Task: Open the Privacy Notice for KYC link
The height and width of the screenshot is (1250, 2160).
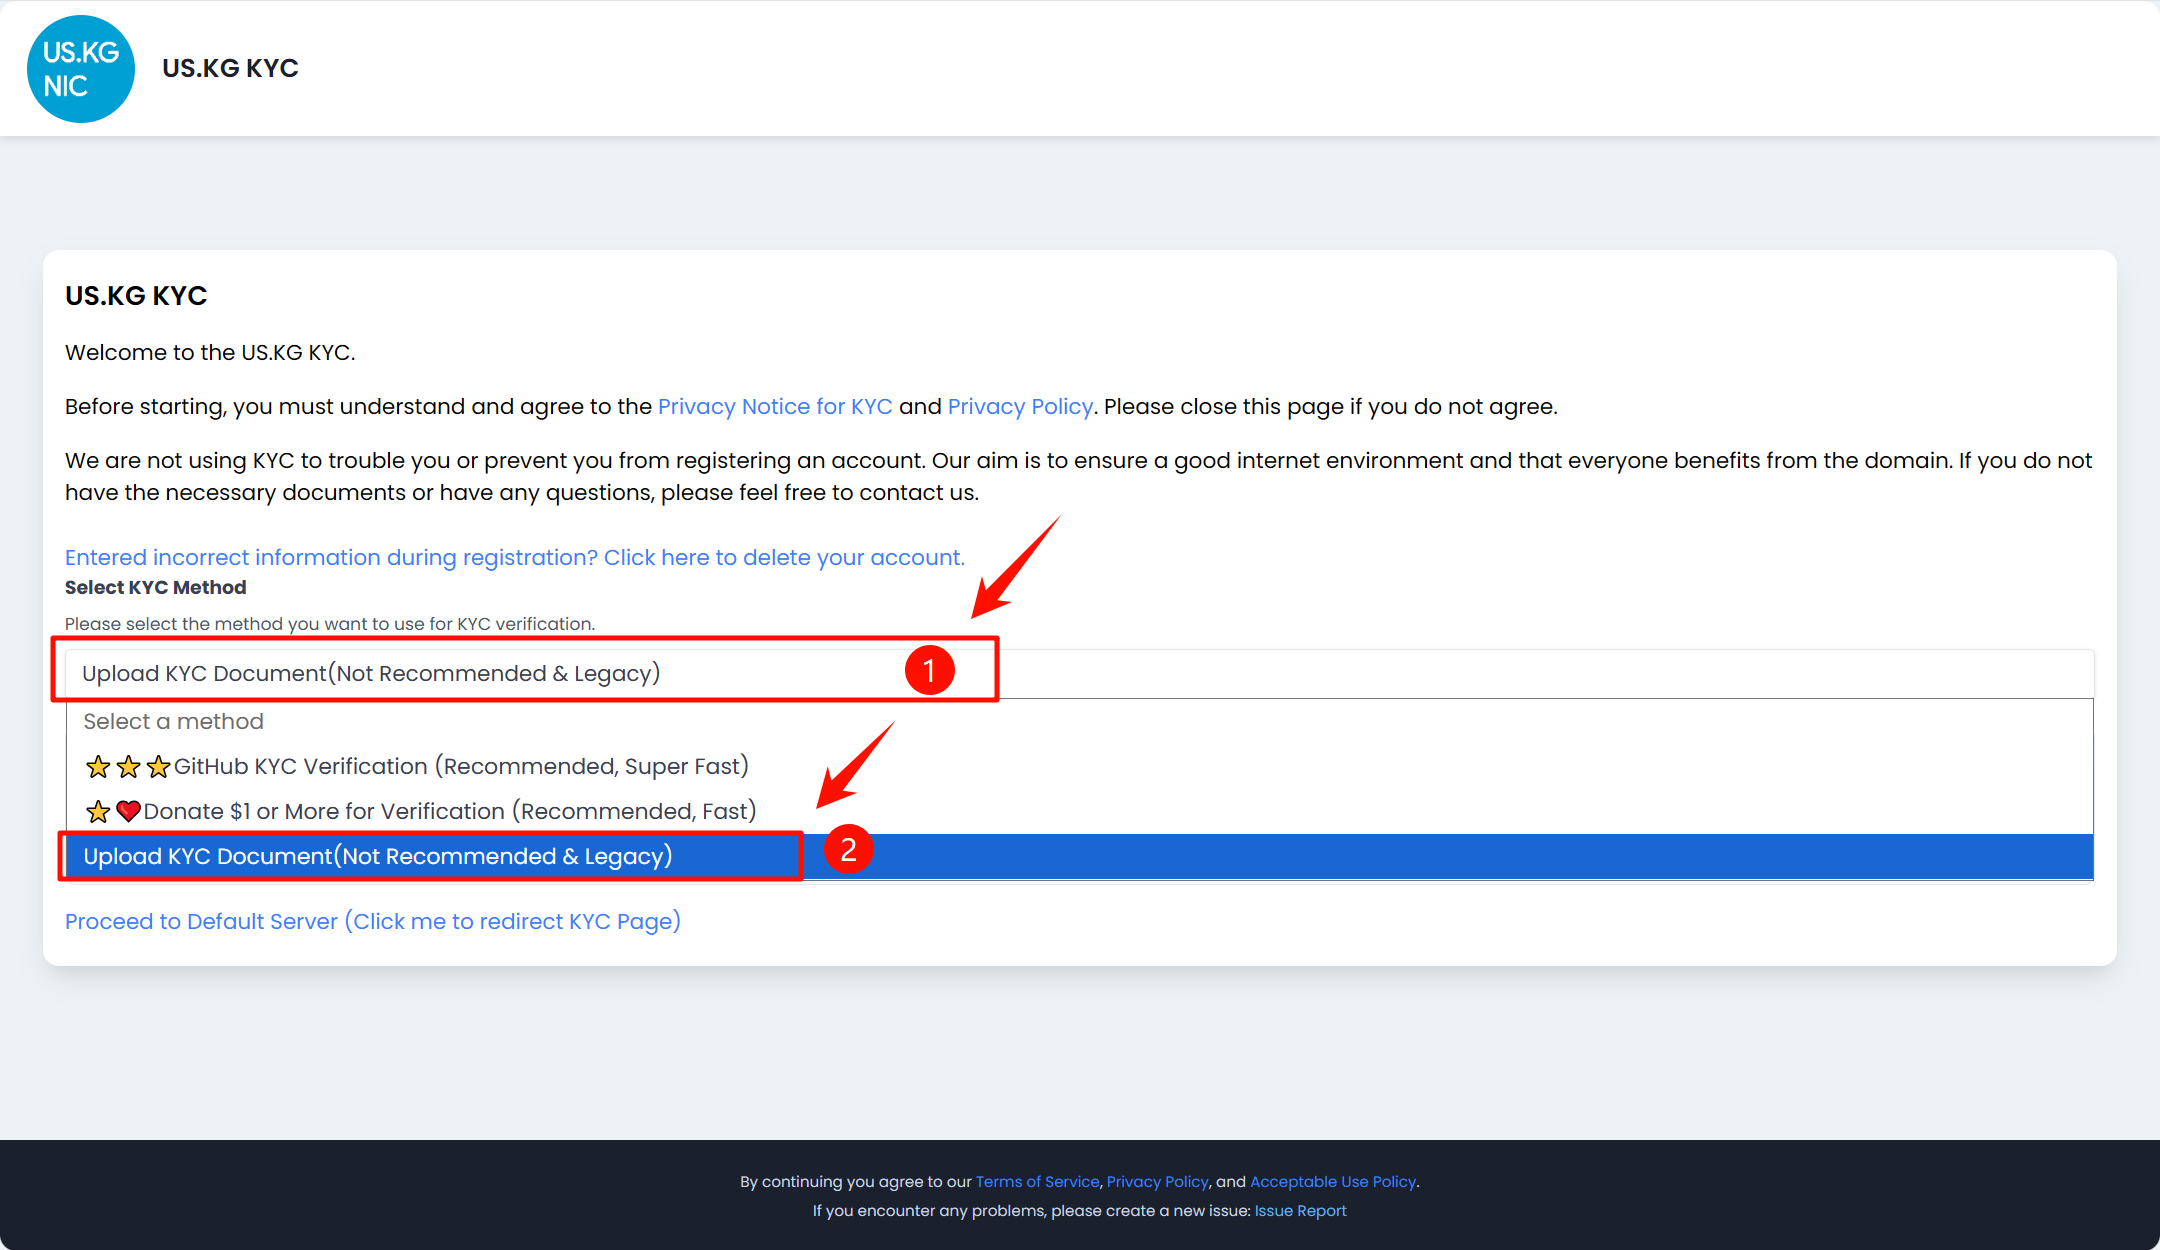Action: [774, 406]
